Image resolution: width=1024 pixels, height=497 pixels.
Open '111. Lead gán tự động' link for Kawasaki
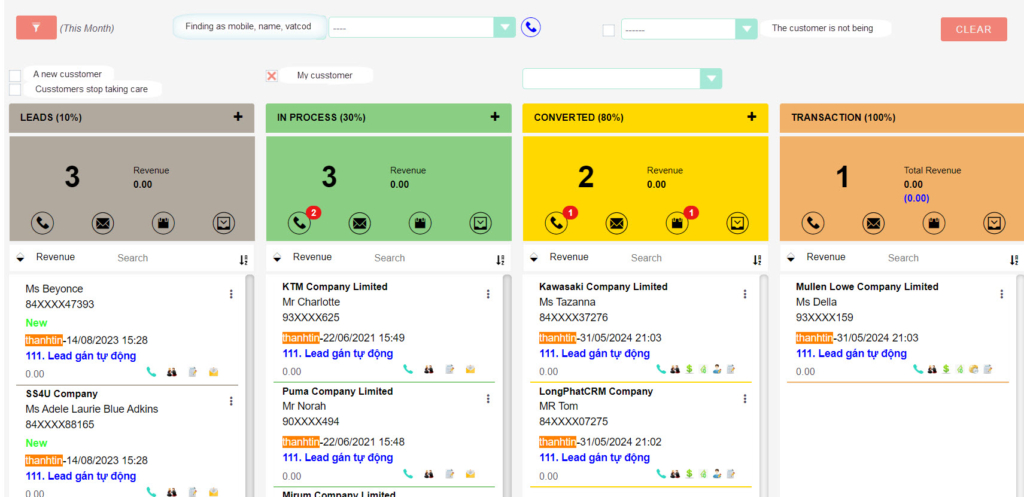point(594,354)
